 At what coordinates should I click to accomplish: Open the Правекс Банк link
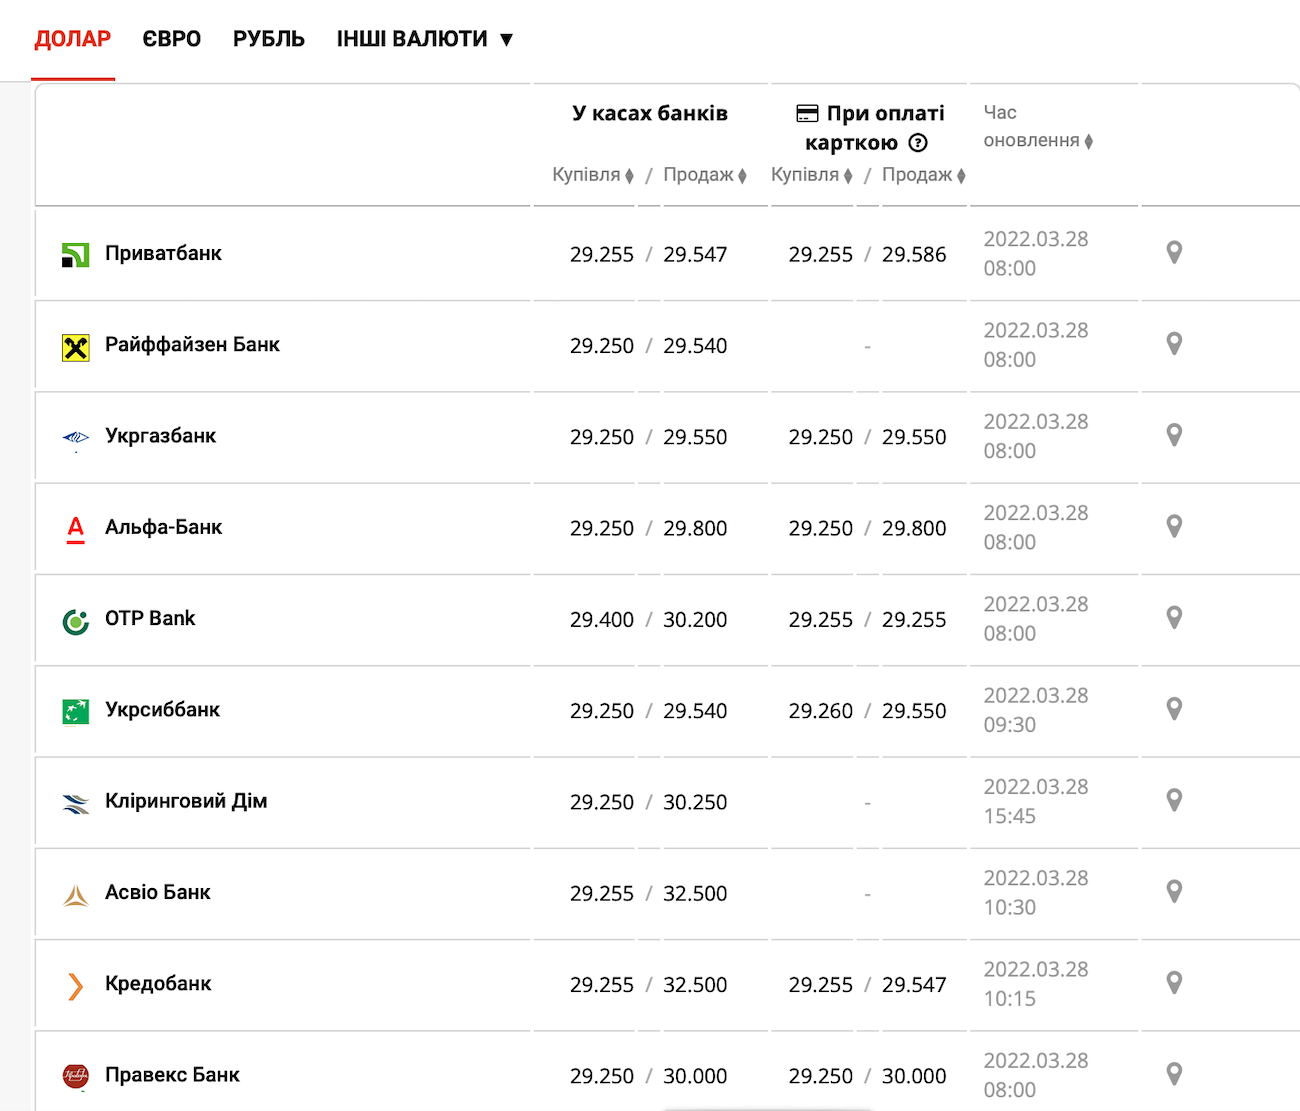tap(172, 1075)
